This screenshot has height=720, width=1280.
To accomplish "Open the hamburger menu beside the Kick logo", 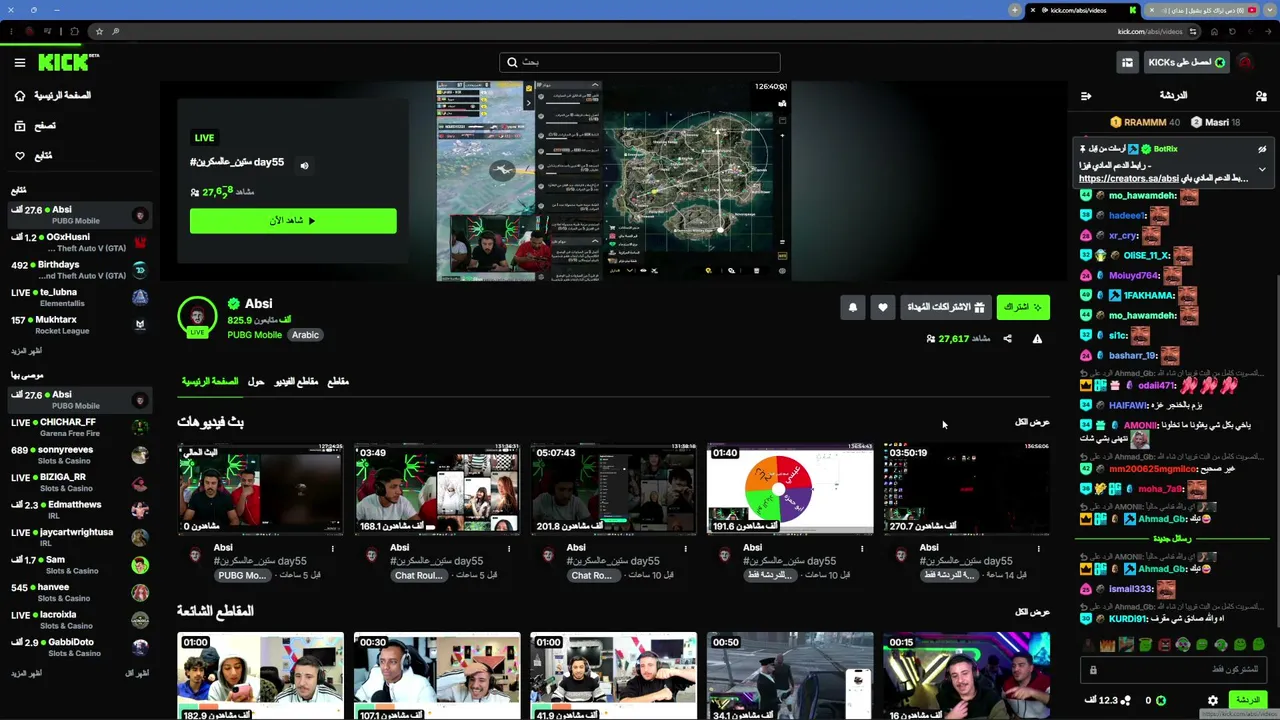I will click(20, 62).
